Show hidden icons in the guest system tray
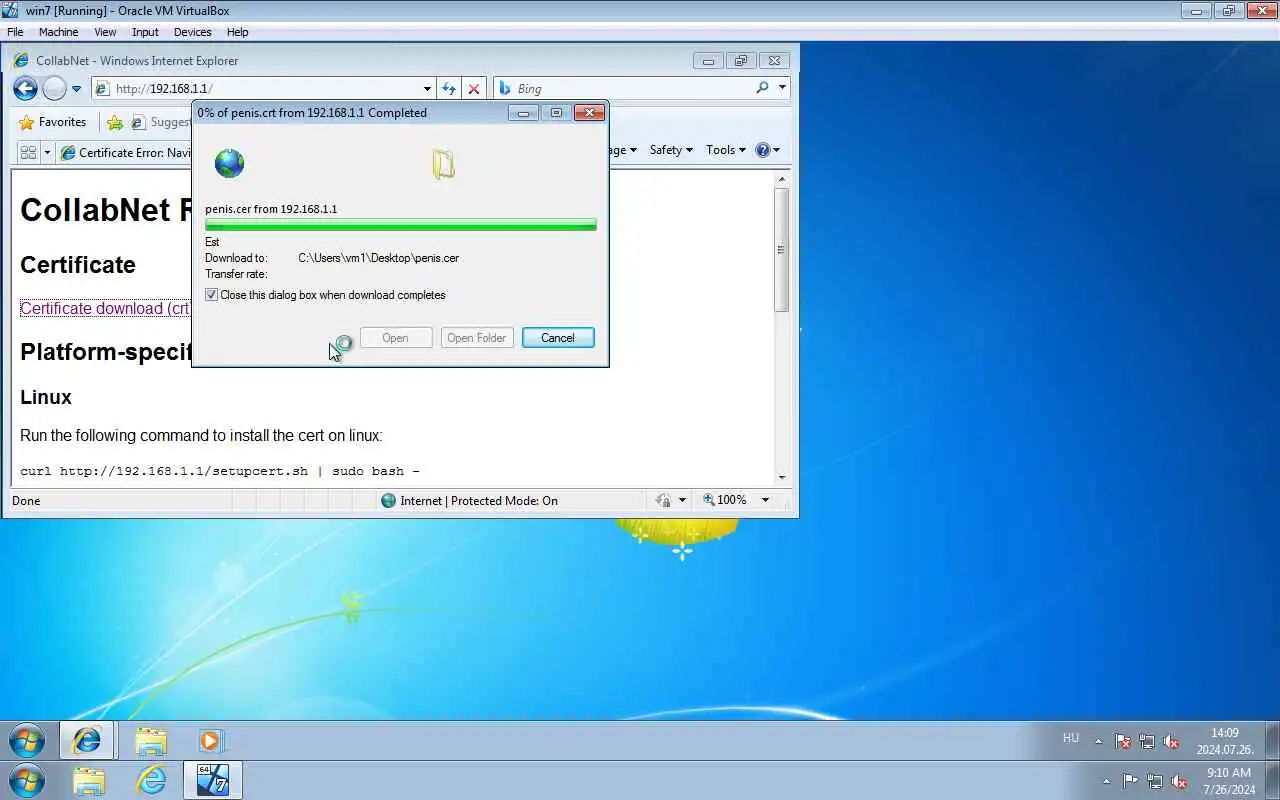Image resolution: width=1280 pixels, height=800 pixels. pyautogui.click(x=1098, y=742)
